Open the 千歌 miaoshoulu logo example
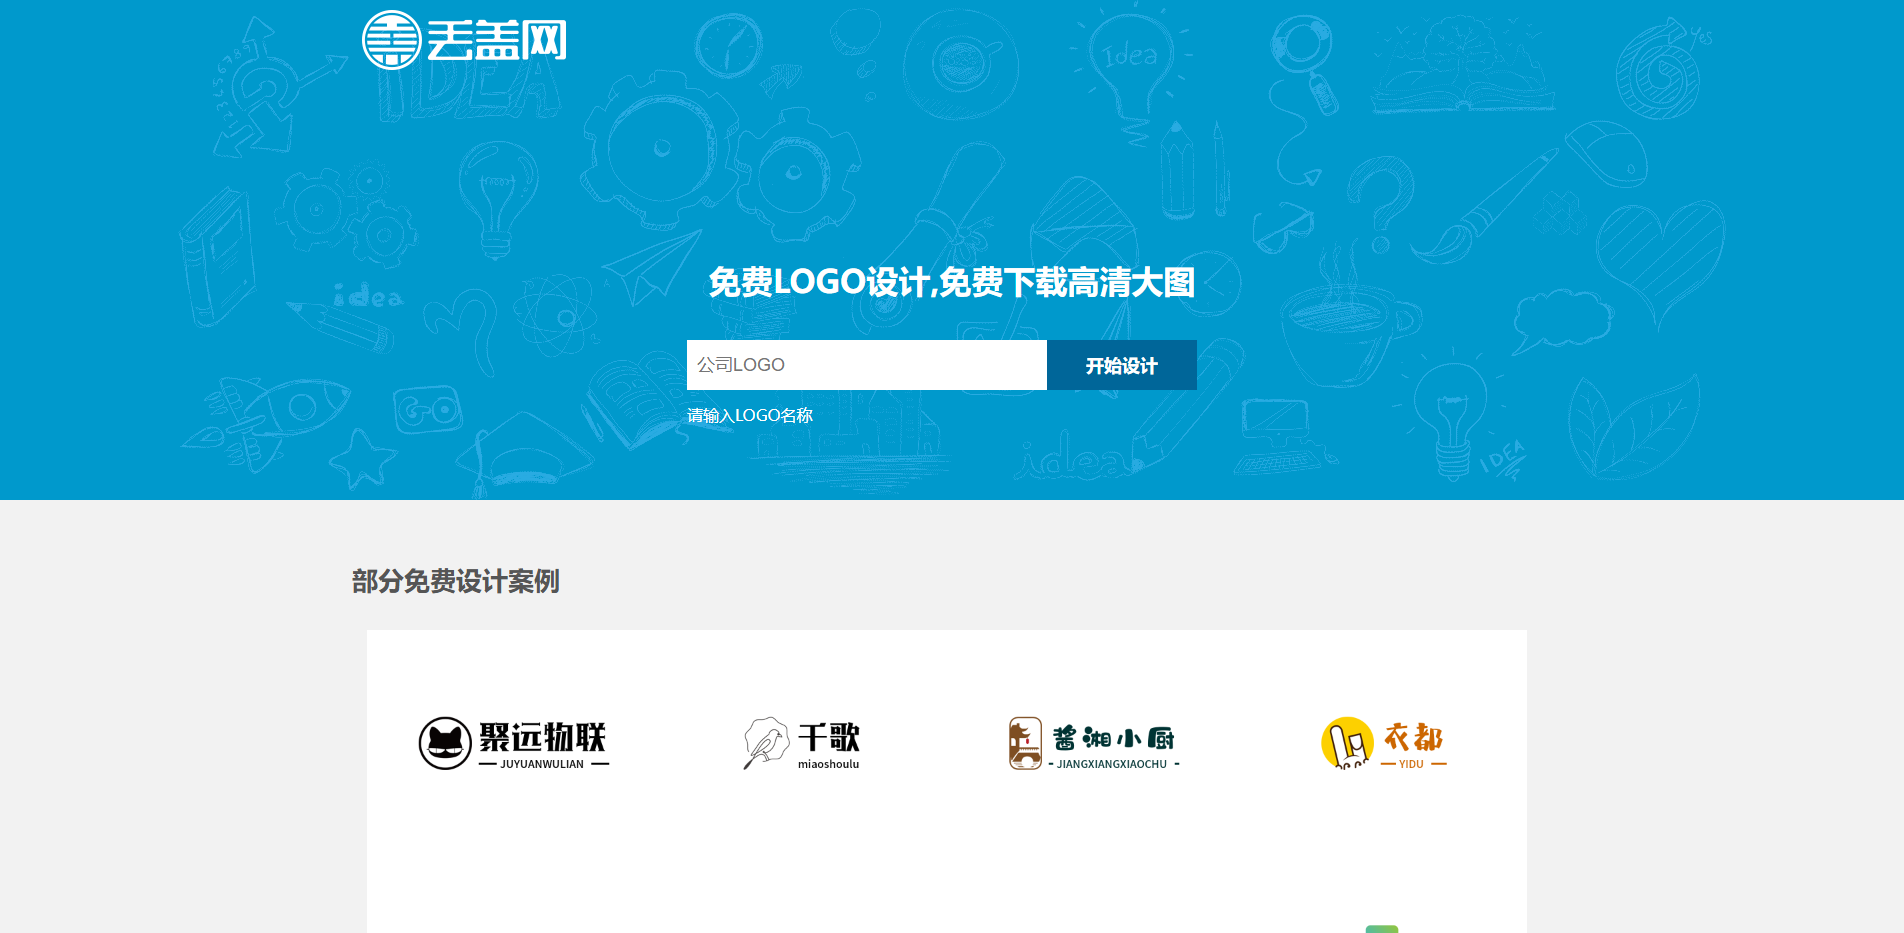 pos(802,742)
